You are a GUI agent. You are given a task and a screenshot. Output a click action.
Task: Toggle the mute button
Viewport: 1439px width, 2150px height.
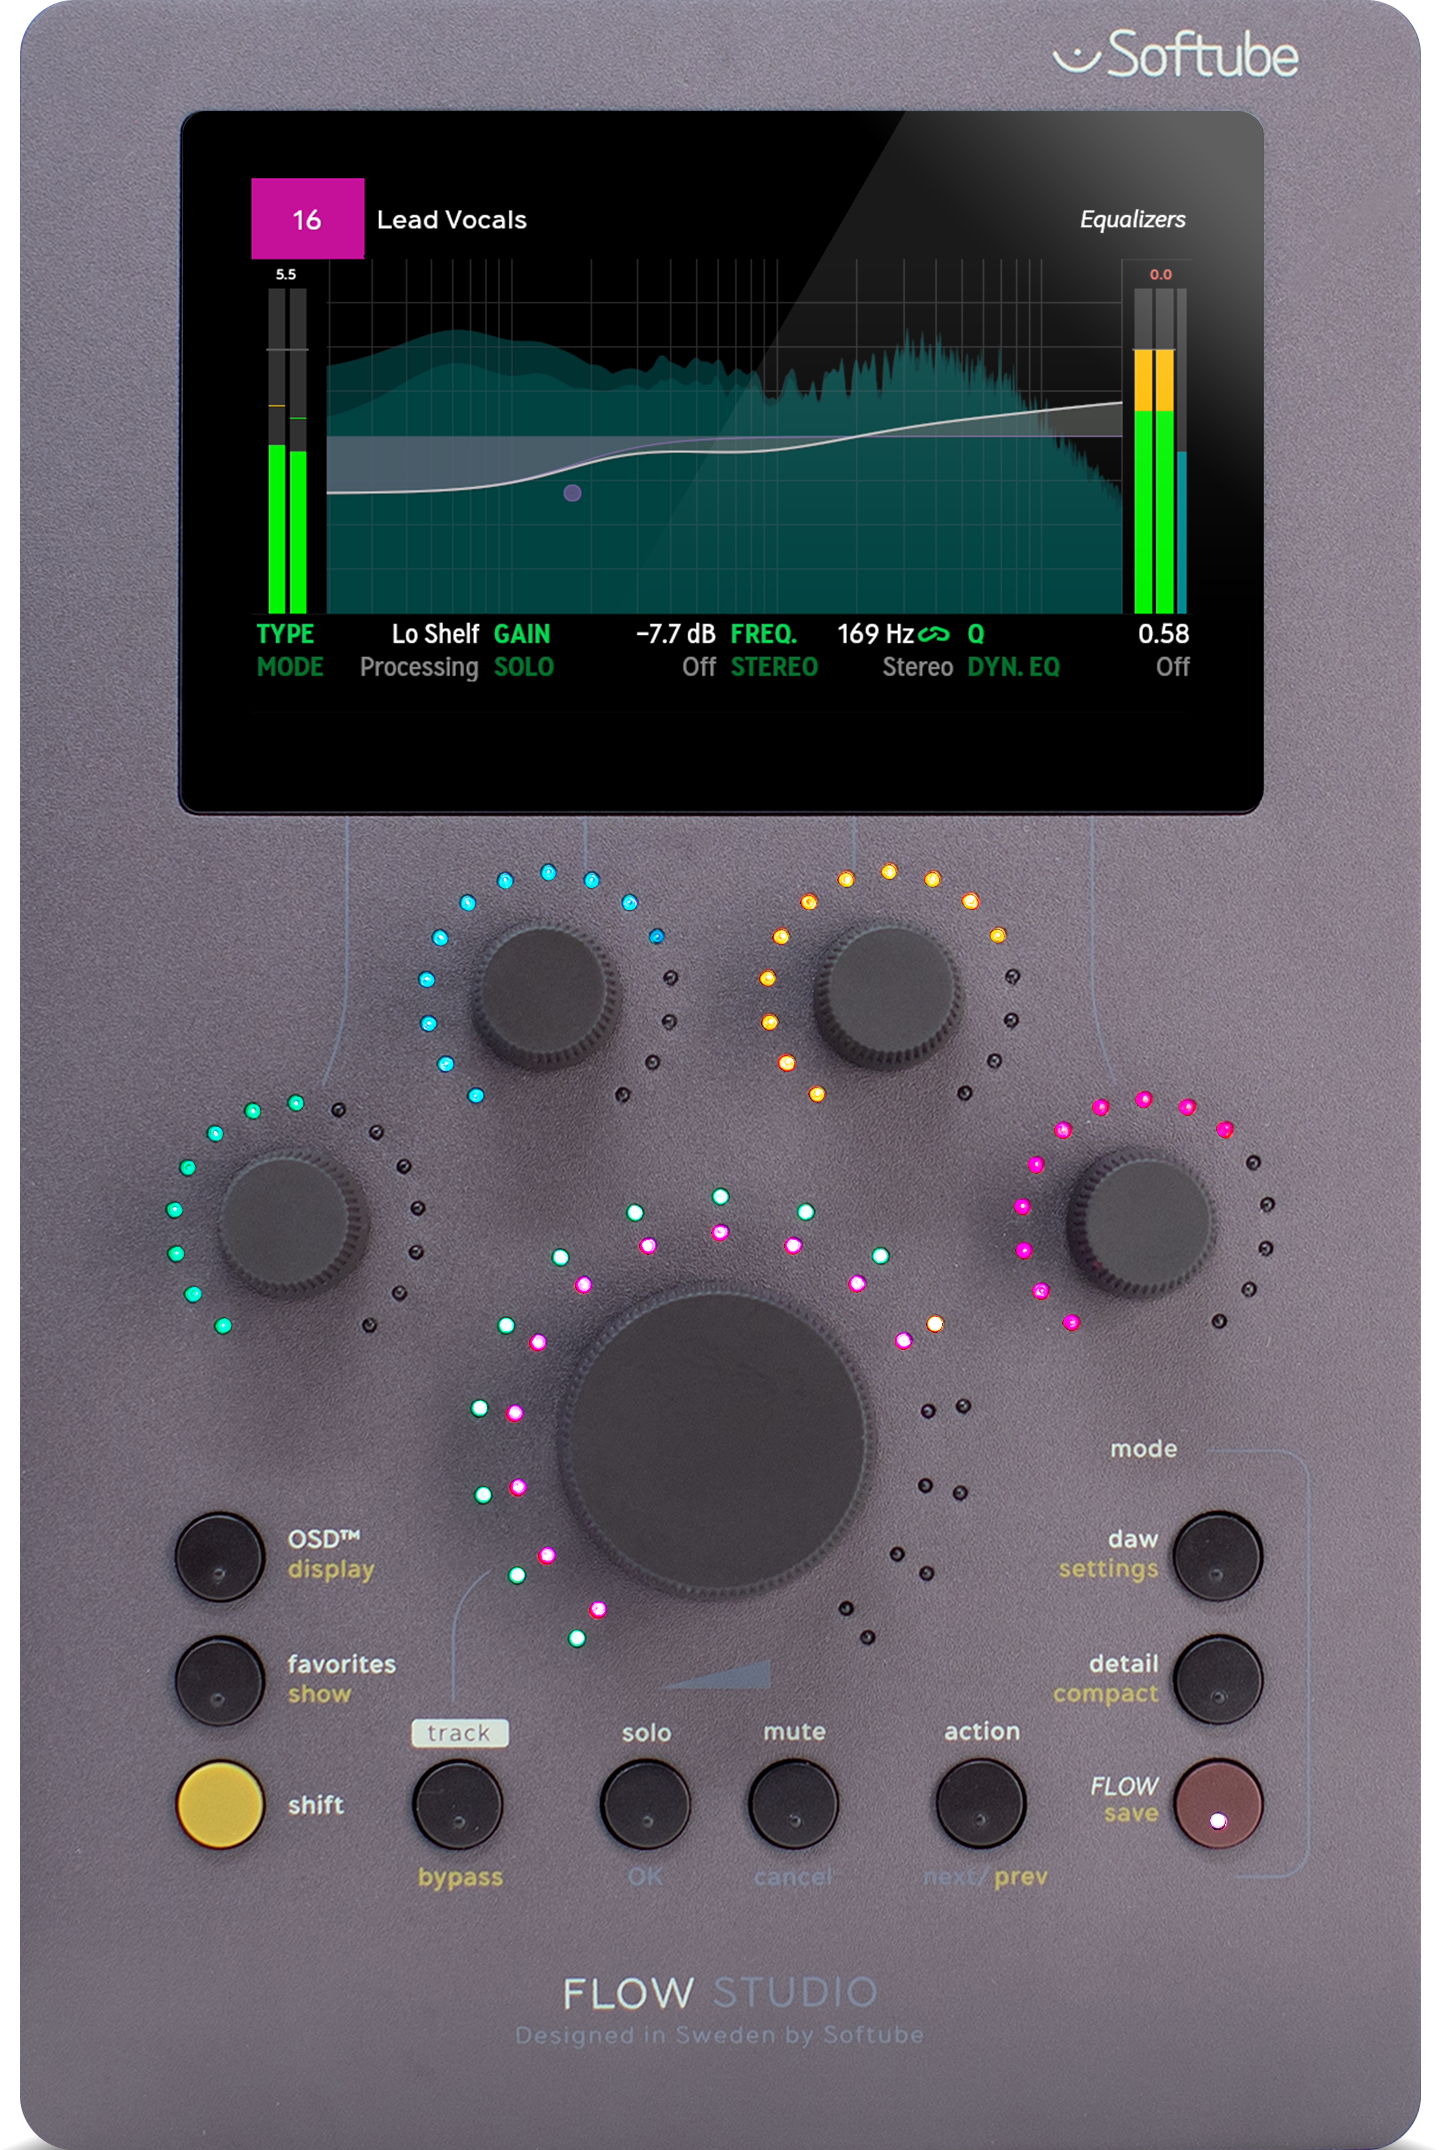tap(793, 1805)
